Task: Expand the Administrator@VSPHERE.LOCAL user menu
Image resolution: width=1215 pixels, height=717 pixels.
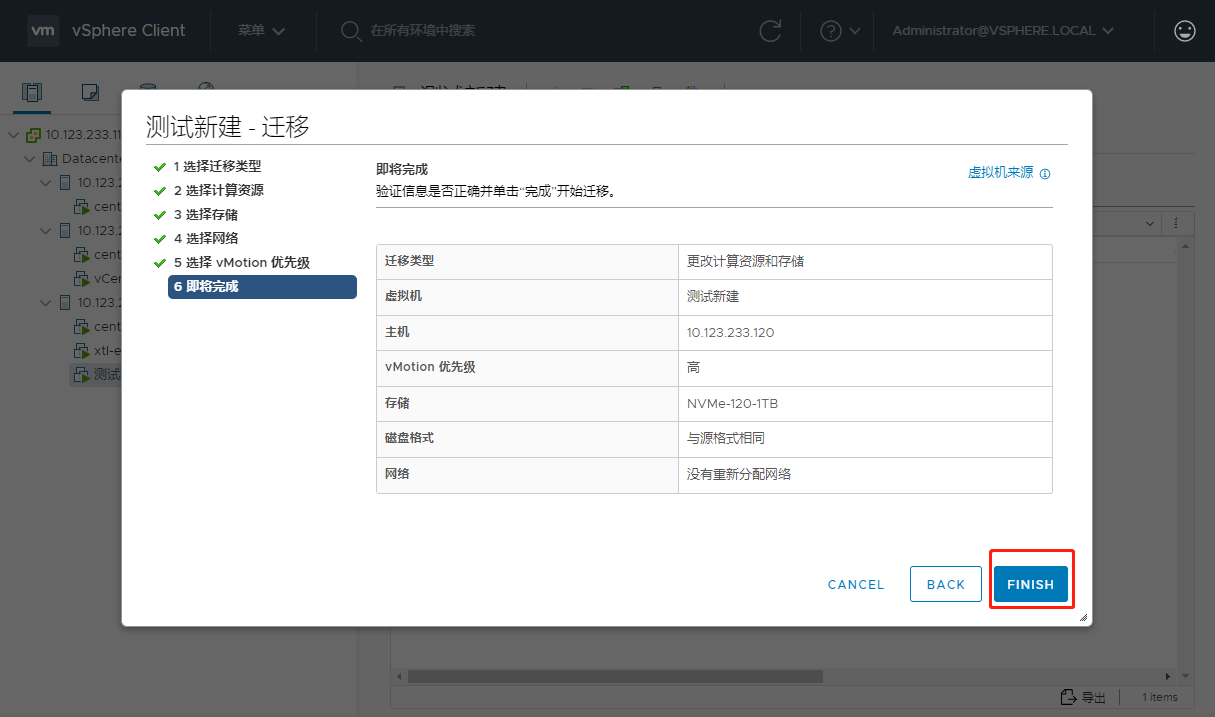Action: (1003, 30)
